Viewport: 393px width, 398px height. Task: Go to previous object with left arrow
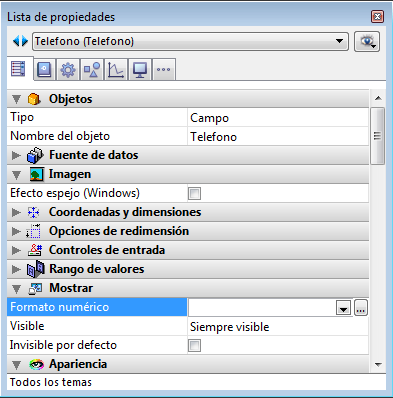tap(16, 41)
